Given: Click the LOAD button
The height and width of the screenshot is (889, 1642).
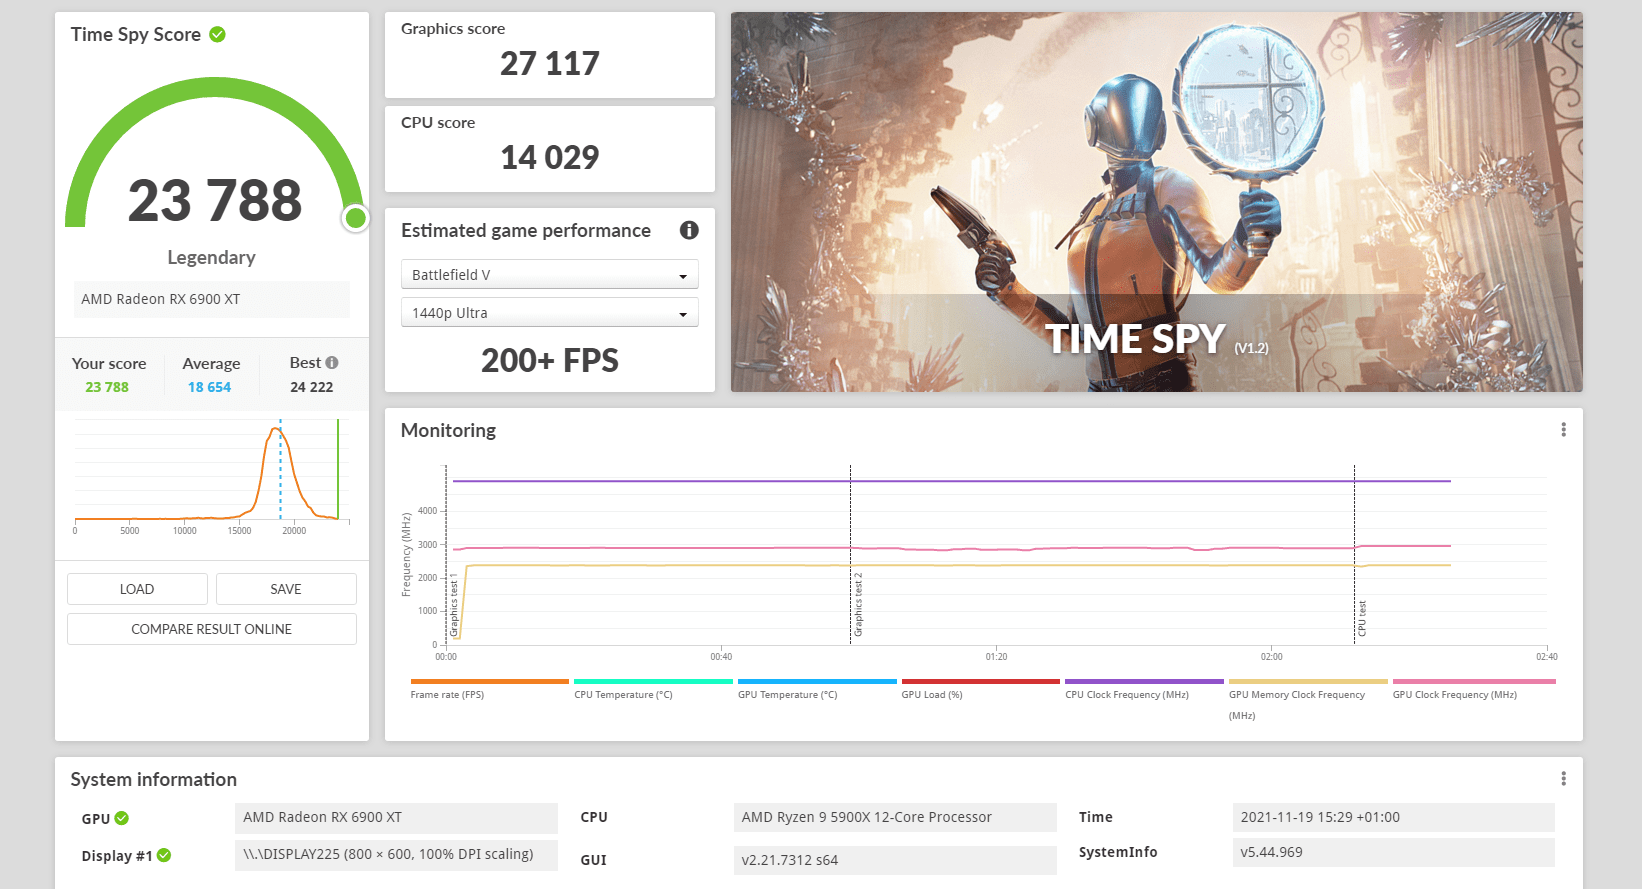Looking at the screenshot, I should (x=137, y=589).
